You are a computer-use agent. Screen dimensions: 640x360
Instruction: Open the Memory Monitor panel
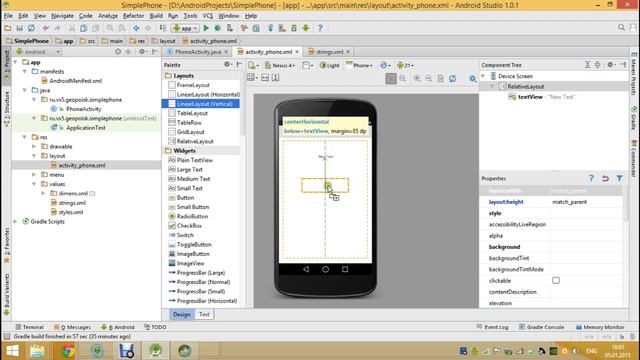[600, 327]
